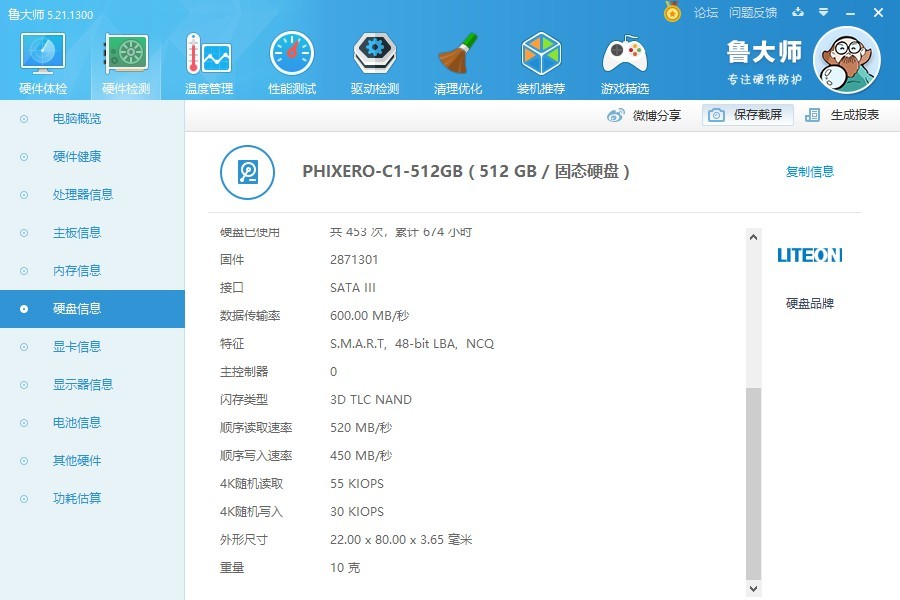The height and width of the screenshot is (600, 900).
Task: Open the dropdown arrow in the title bar
Action: [x=822, y=13]
